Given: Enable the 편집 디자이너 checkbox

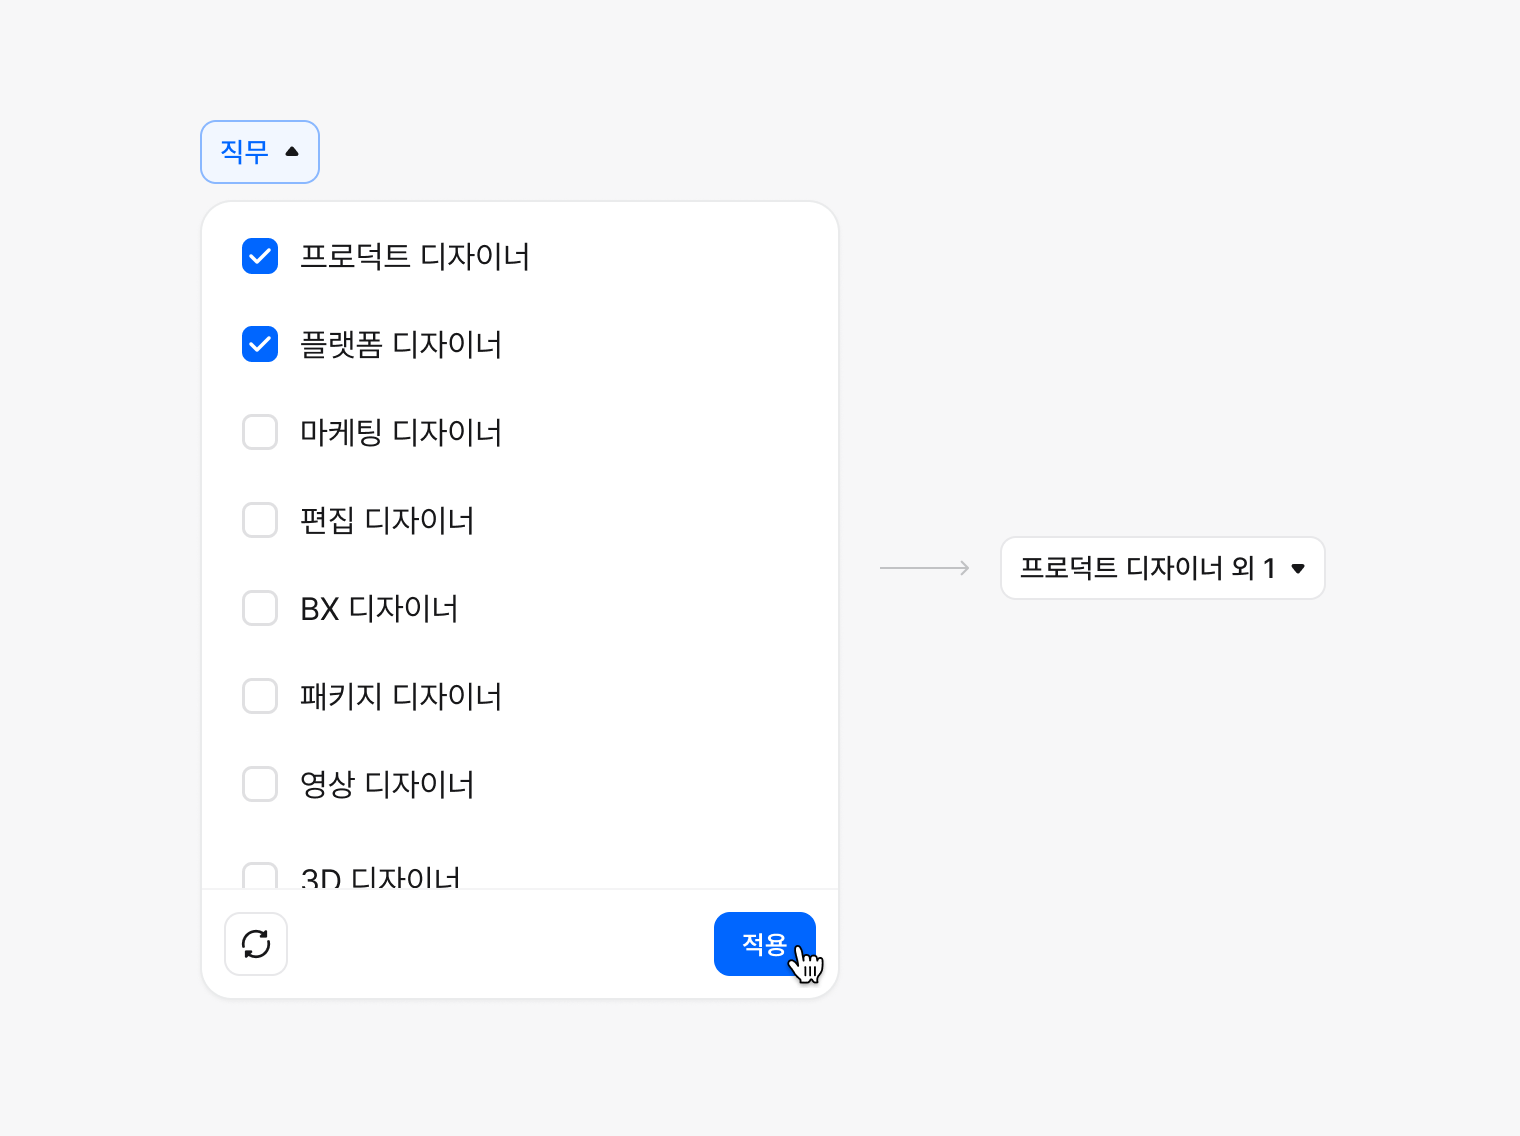Looking at the screenshot, I should pyautogui.click(x=260, y=520).
